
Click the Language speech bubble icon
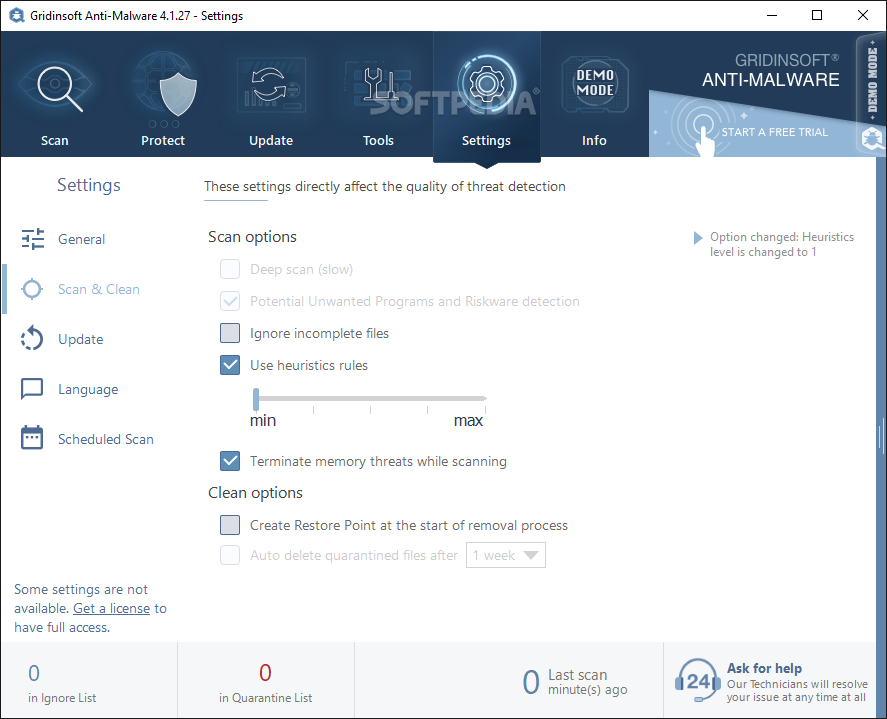[x=32, y=389]
